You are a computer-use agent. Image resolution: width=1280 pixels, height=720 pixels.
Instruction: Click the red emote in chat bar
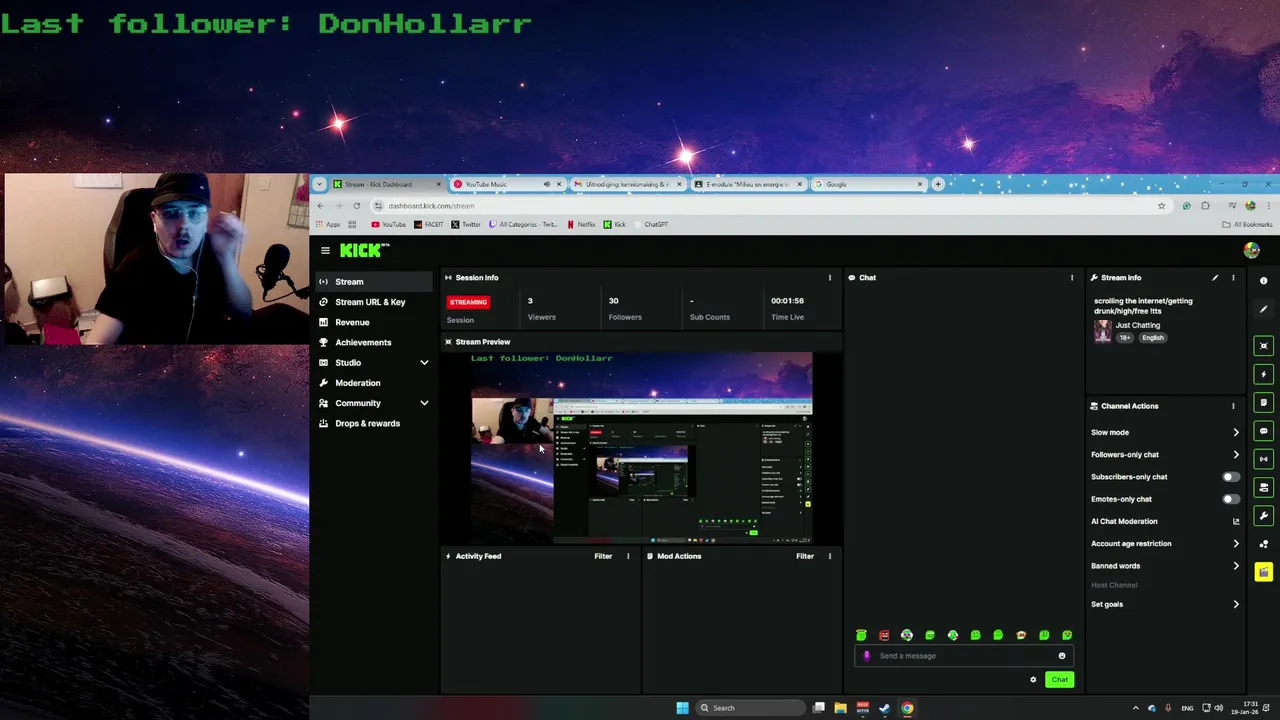point(884,635)
